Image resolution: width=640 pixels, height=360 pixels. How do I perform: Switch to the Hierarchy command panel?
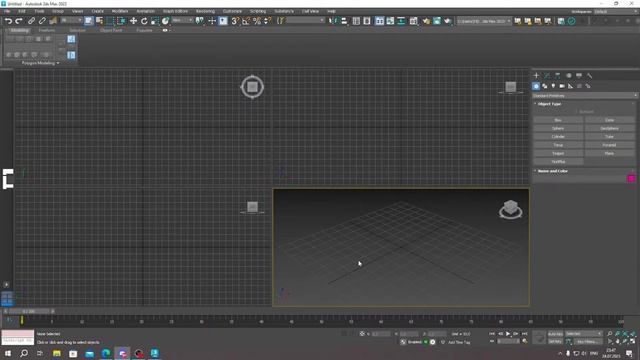(558, 76)
